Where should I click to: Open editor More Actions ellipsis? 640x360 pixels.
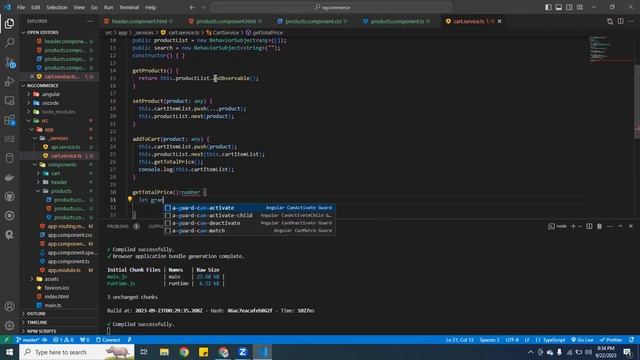click(x=631, y=21)
